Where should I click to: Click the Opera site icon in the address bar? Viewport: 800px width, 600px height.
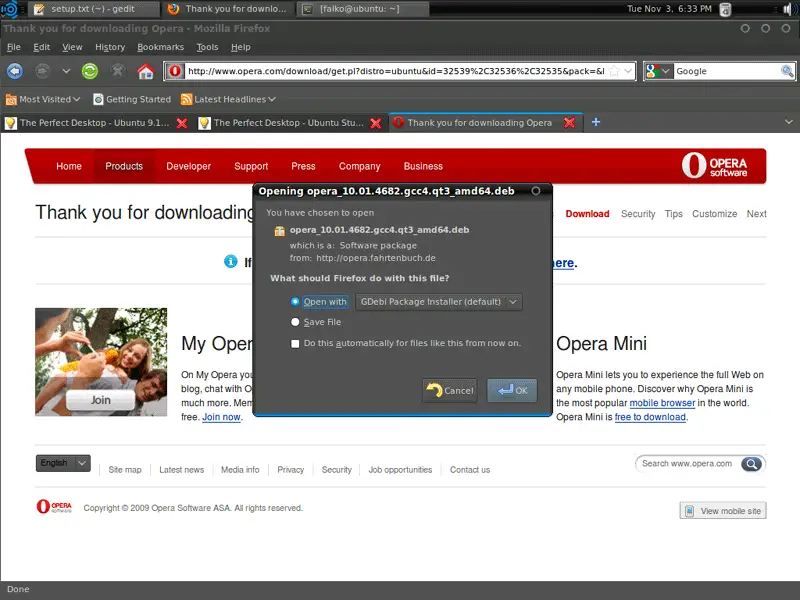(x=175, y=71)
